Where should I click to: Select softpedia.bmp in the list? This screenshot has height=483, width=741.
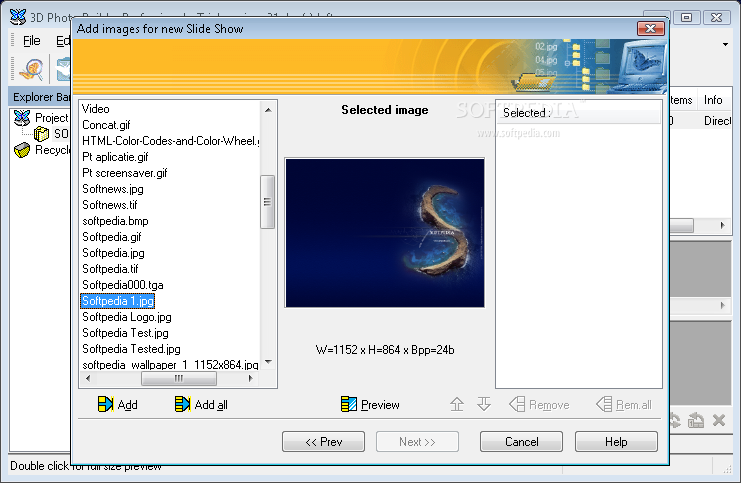click(x=115, y=221)
